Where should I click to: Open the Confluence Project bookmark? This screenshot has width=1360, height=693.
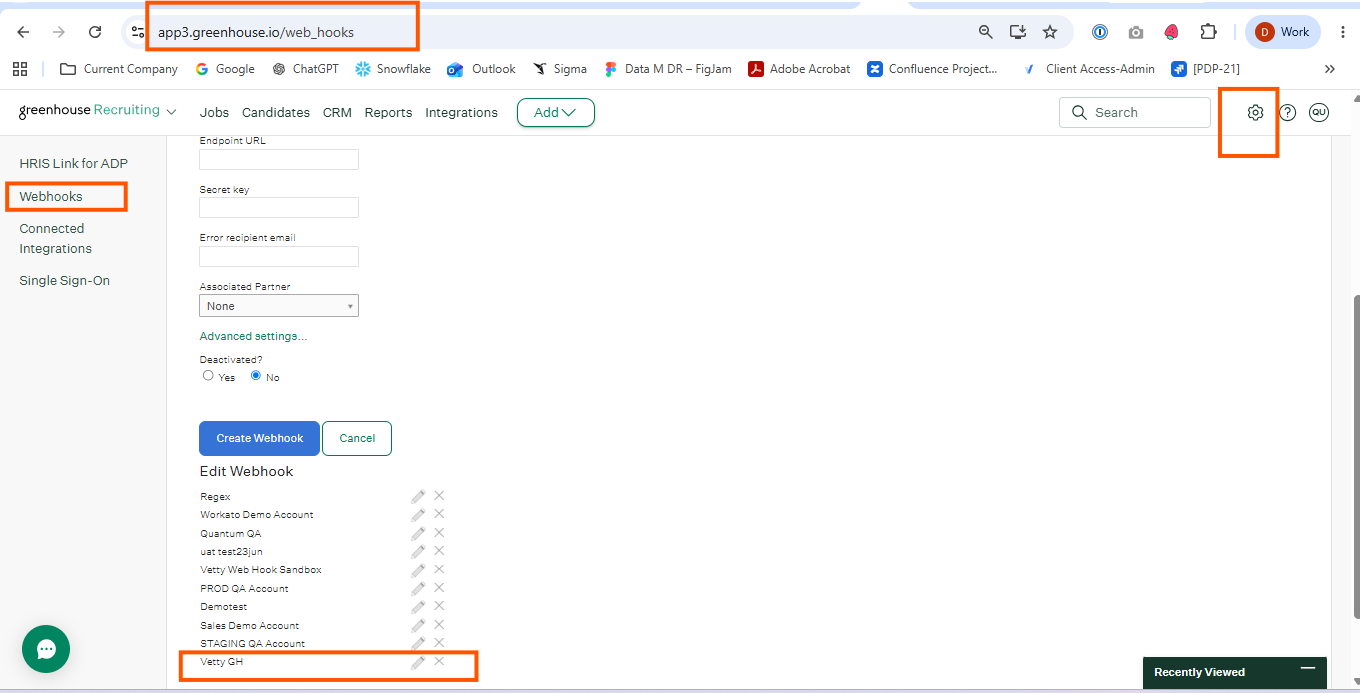933,69
